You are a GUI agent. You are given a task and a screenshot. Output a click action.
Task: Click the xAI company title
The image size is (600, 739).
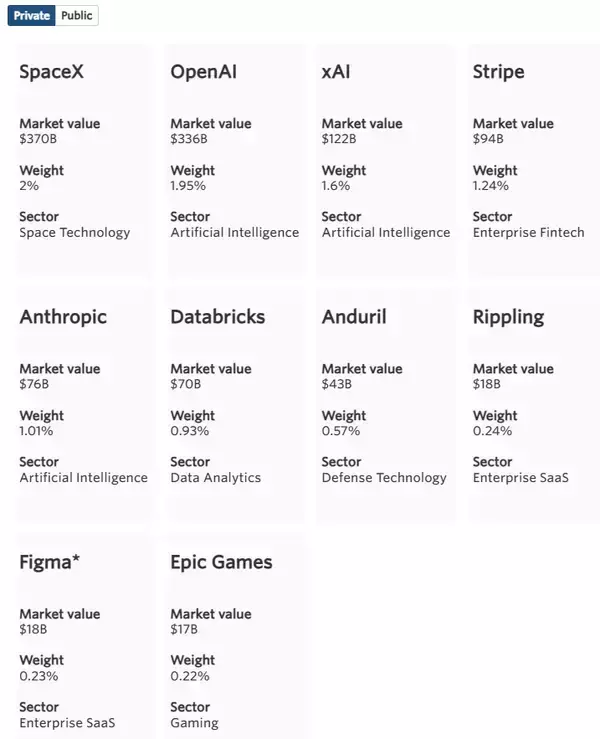click(x=336, y=72)
